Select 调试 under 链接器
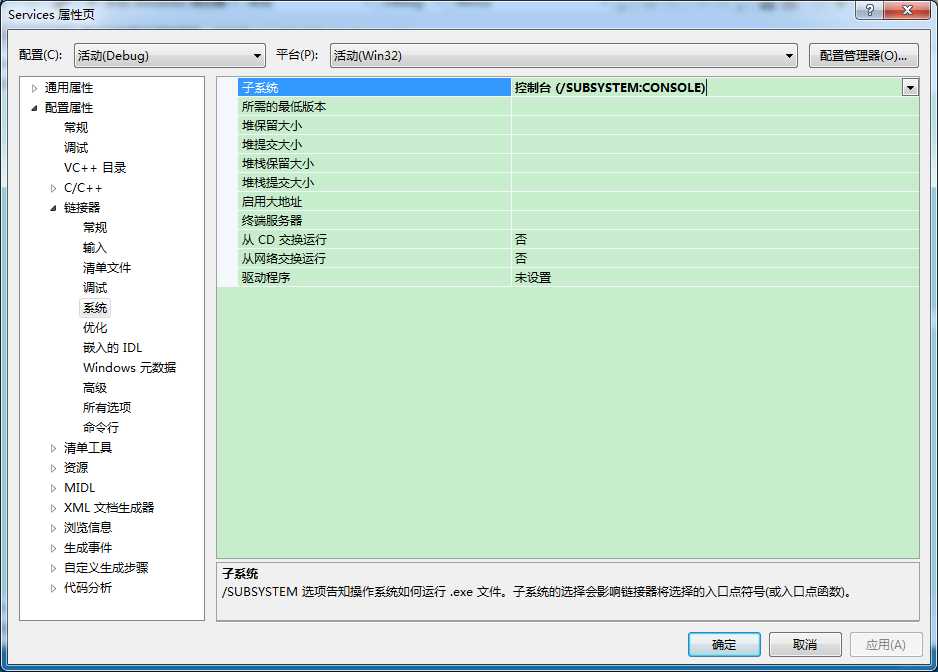The image size is (938, 672). point(95,288)
